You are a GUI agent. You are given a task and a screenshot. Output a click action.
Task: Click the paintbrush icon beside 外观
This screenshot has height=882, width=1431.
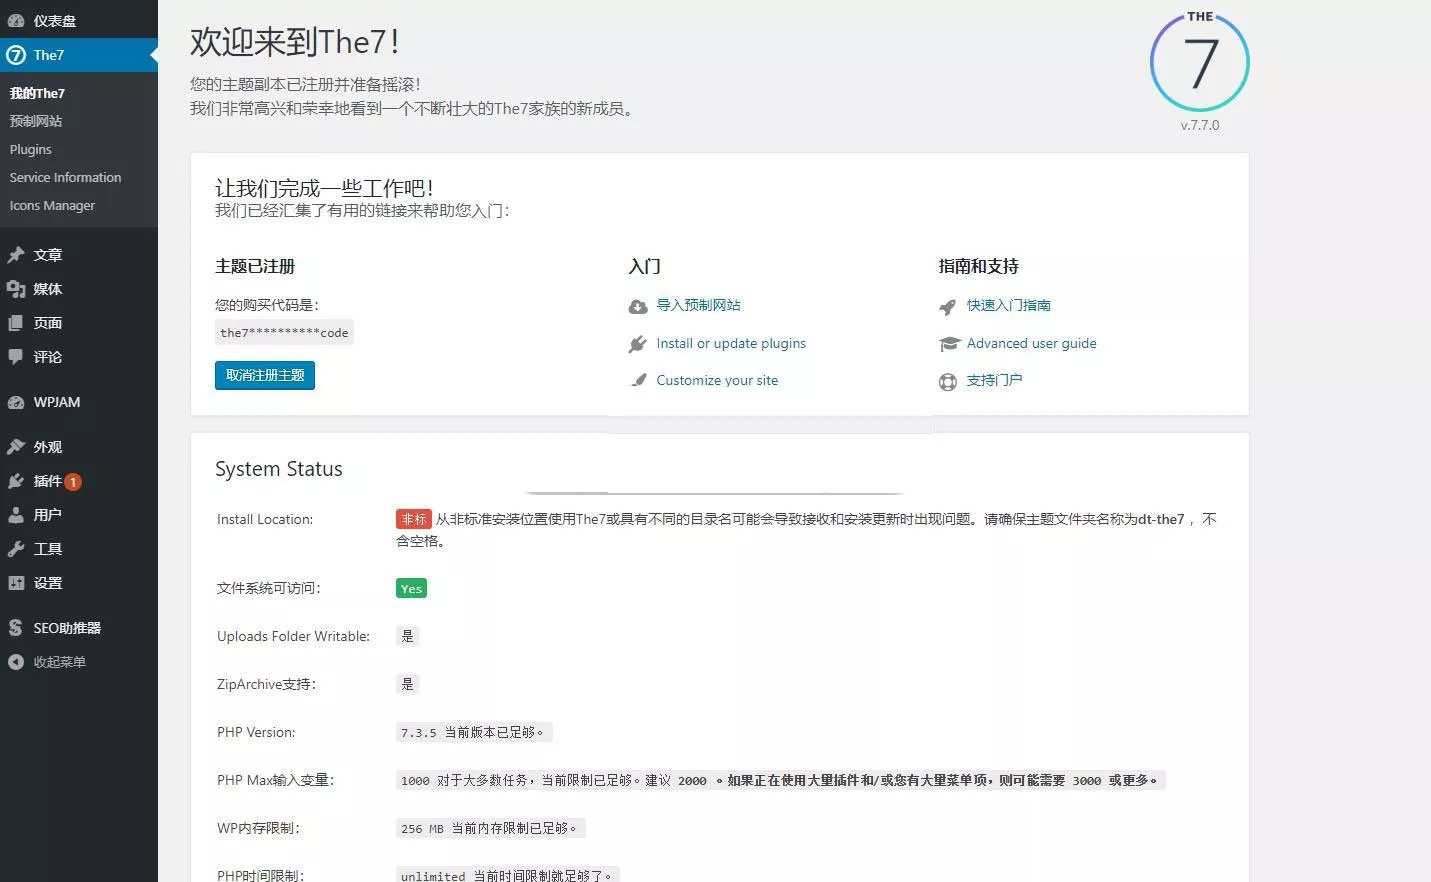16,447
